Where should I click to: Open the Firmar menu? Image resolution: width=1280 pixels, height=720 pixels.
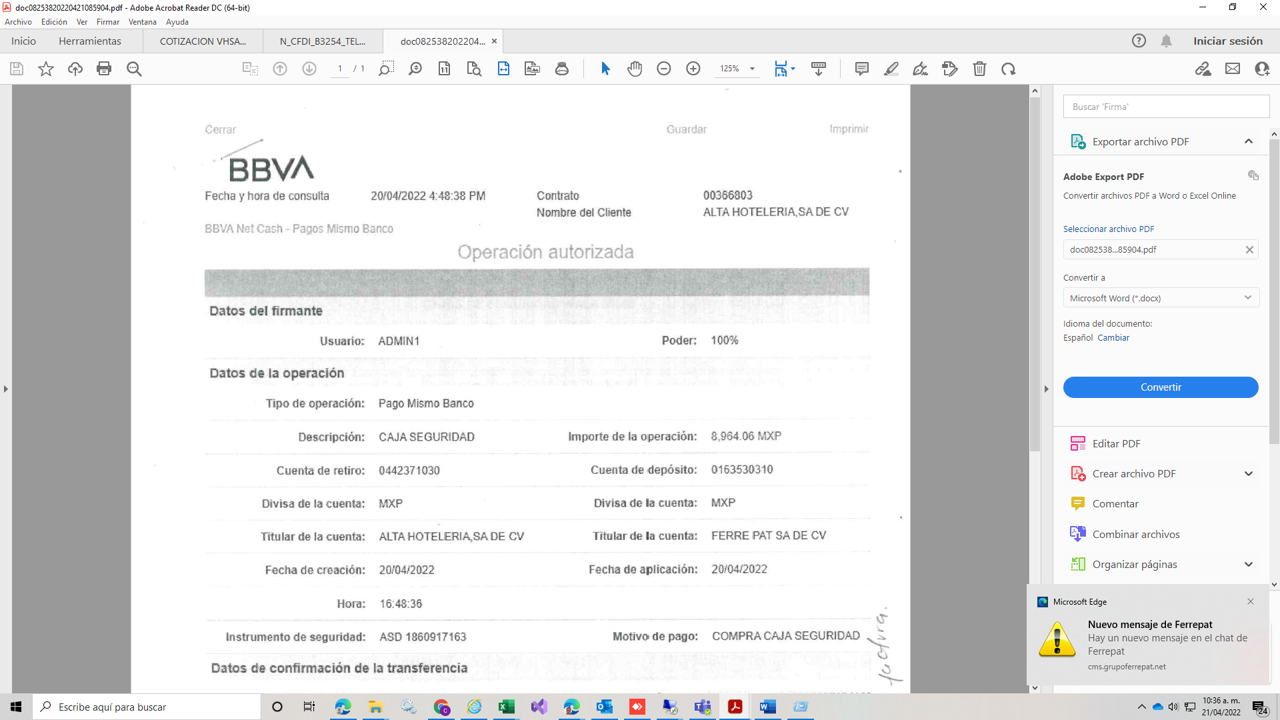[x=108, y=22]
